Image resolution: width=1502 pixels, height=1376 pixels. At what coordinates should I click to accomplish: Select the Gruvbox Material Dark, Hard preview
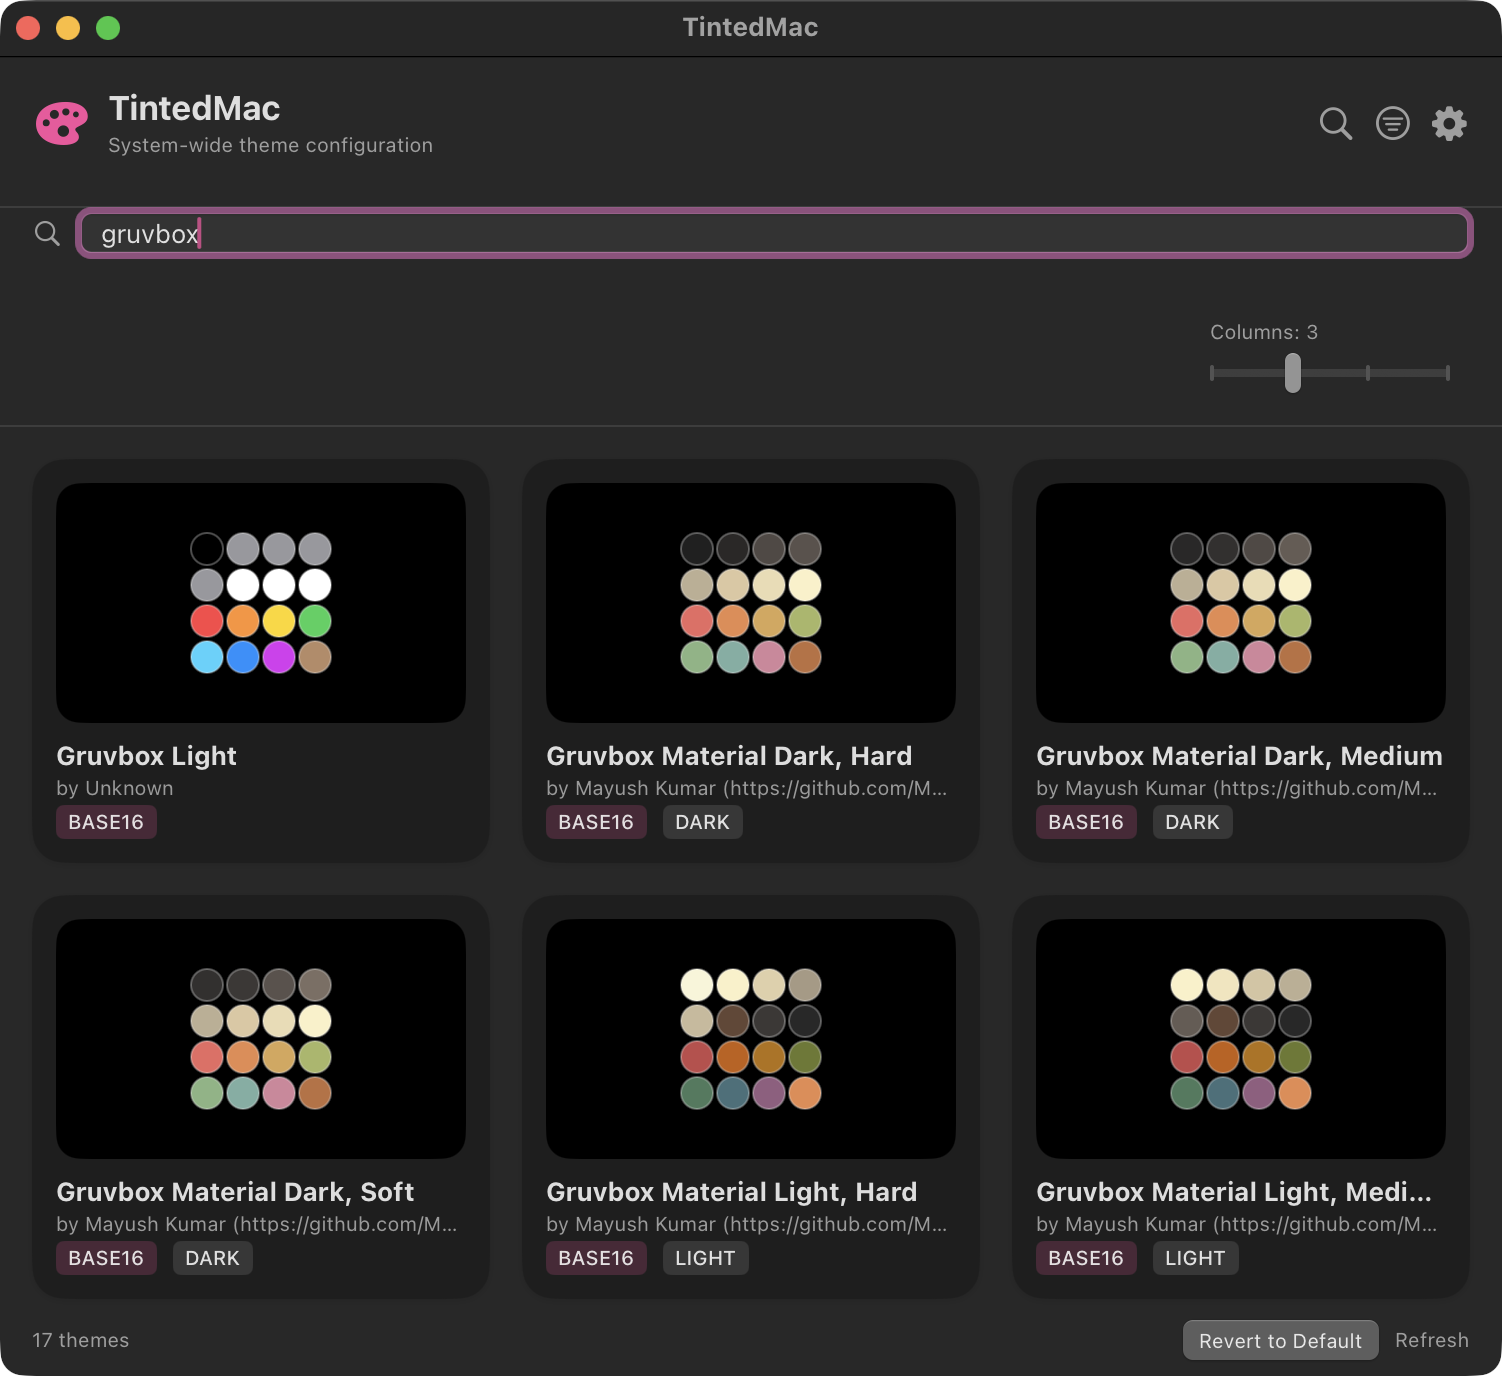pyautogui.click(x=751, y=603)
